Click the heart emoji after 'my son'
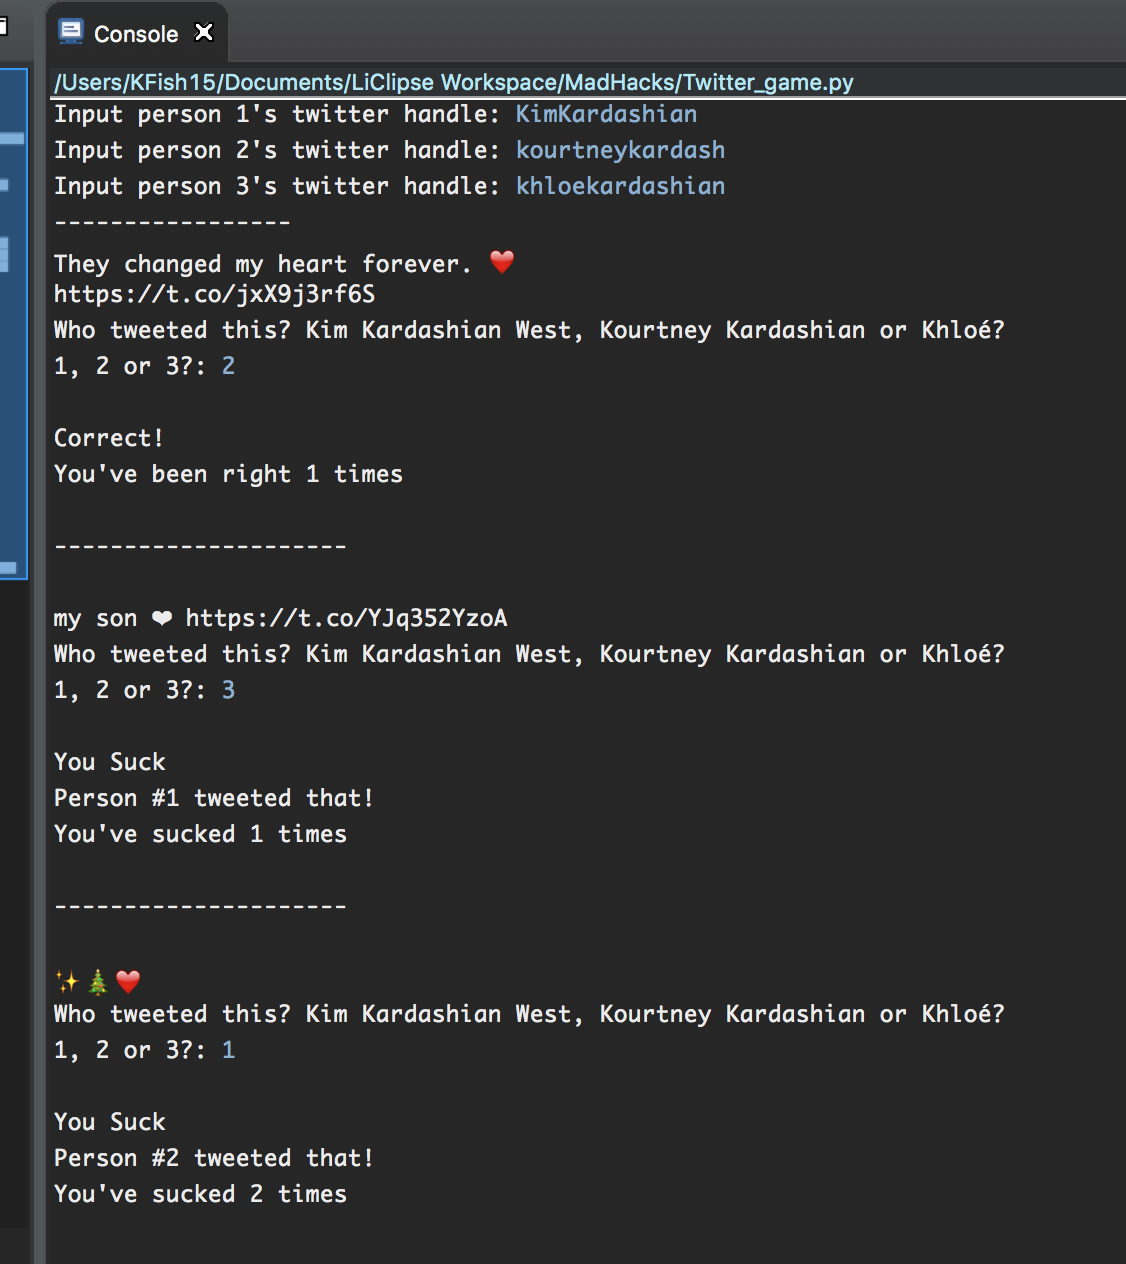The image size is (1126, 1264). [162, 618]
